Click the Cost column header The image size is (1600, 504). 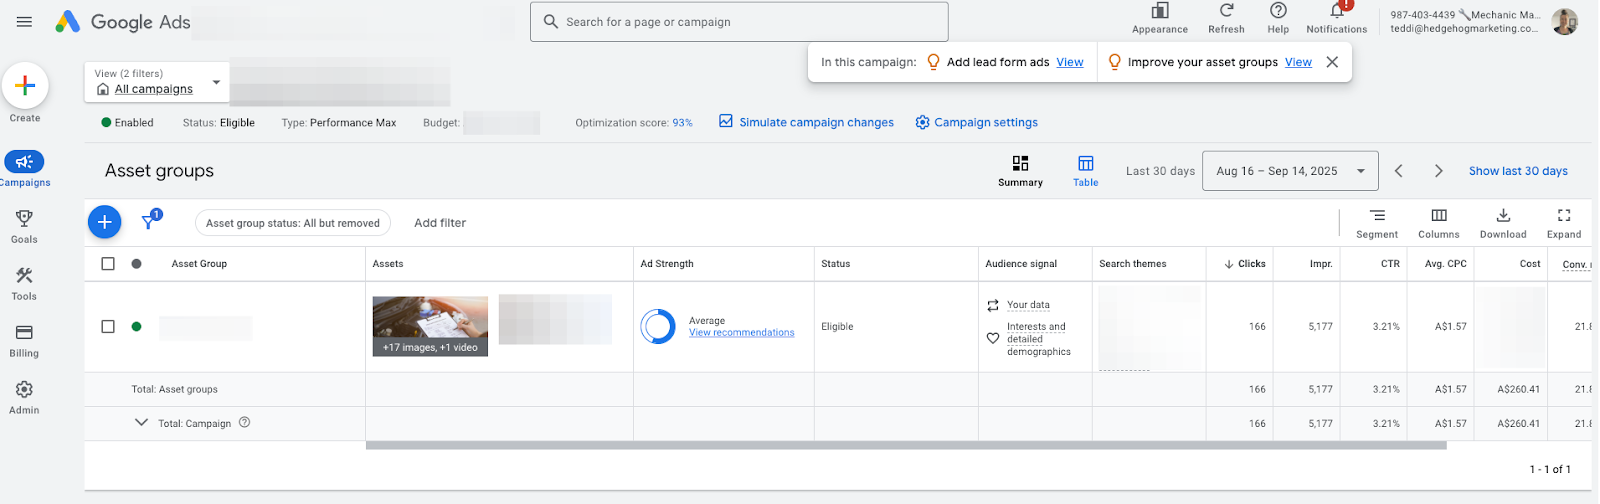tap(1530, 264)
